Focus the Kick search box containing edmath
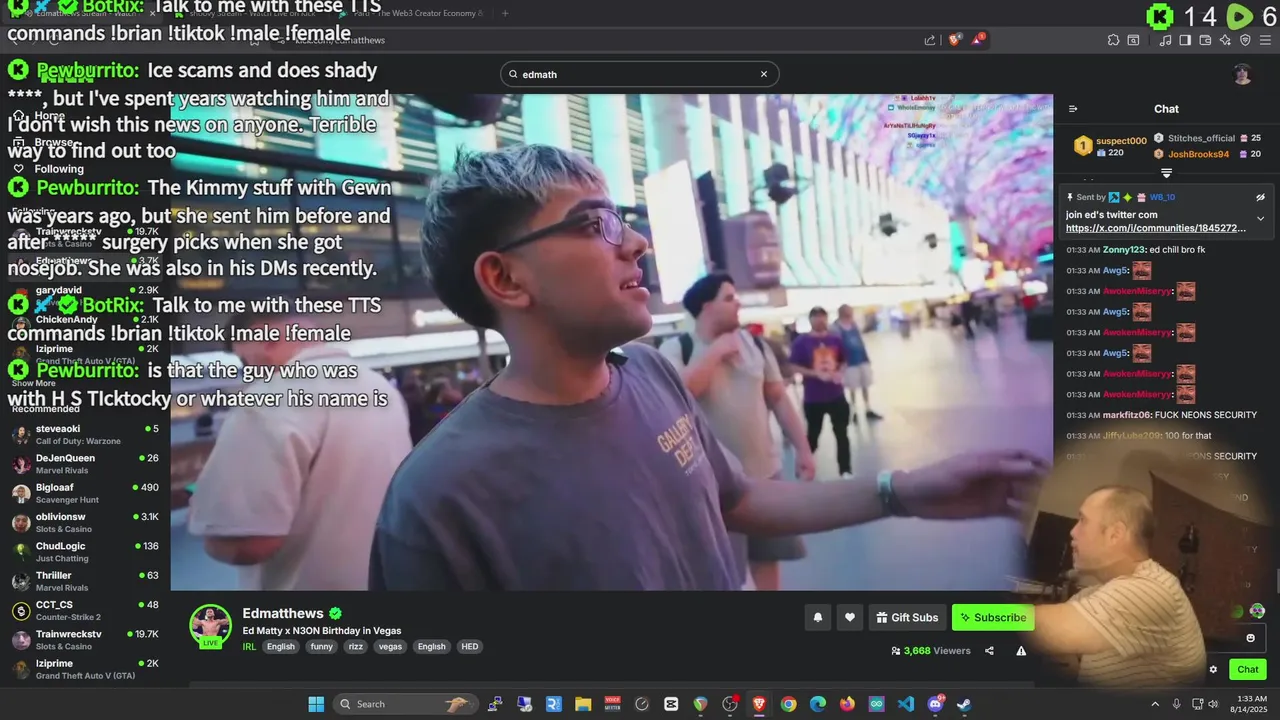The width and height of the screenshot is (1280, 720). (640, 74)
